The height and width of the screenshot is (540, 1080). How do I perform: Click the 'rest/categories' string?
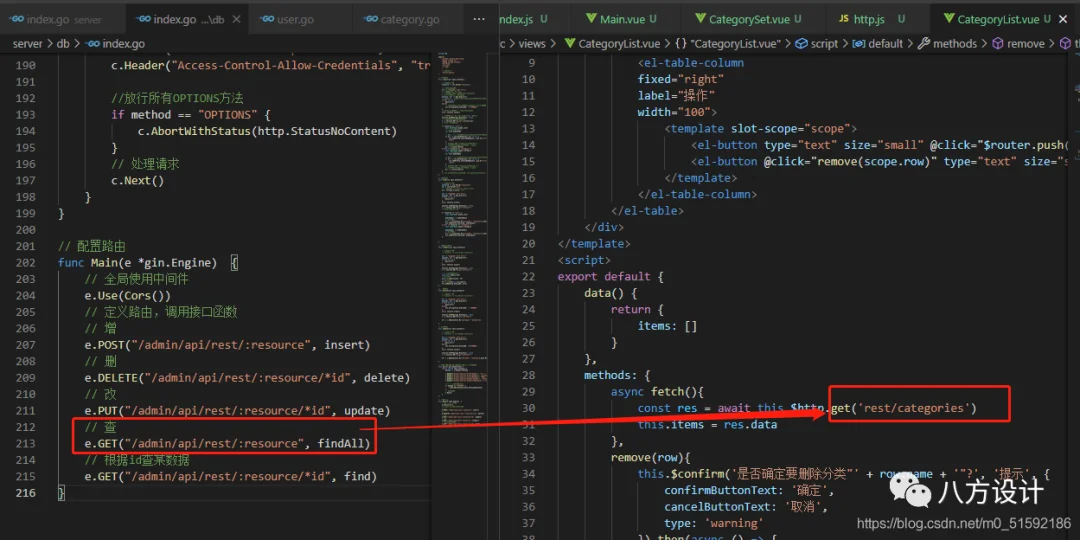click(x=912, y=408)
